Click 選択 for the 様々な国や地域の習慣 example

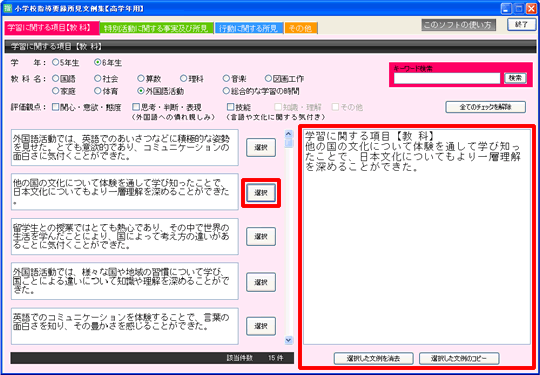(261, 282)
